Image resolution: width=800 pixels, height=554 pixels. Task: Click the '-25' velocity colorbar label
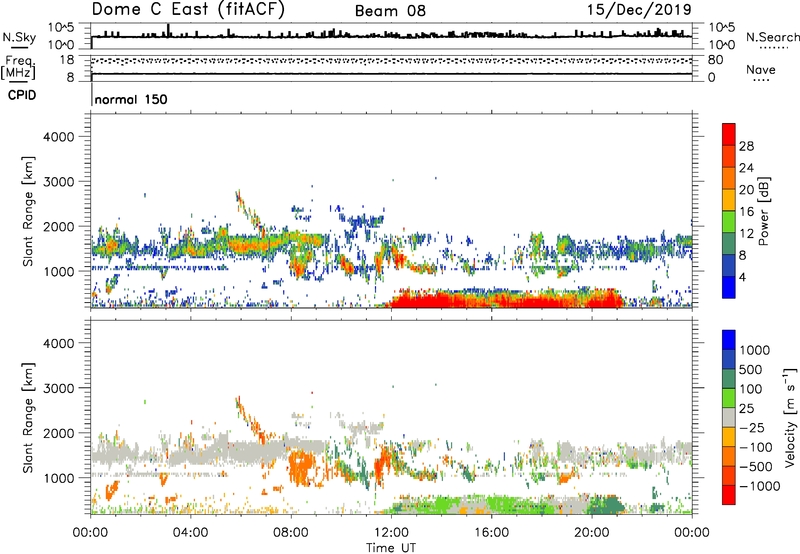tap(750, 428)
